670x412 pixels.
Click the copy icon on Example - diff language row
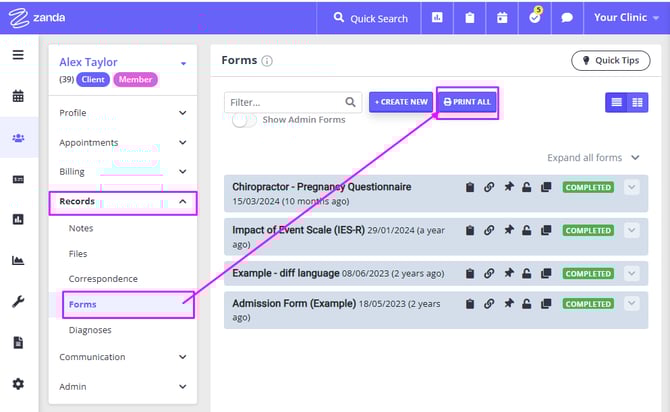546,273
